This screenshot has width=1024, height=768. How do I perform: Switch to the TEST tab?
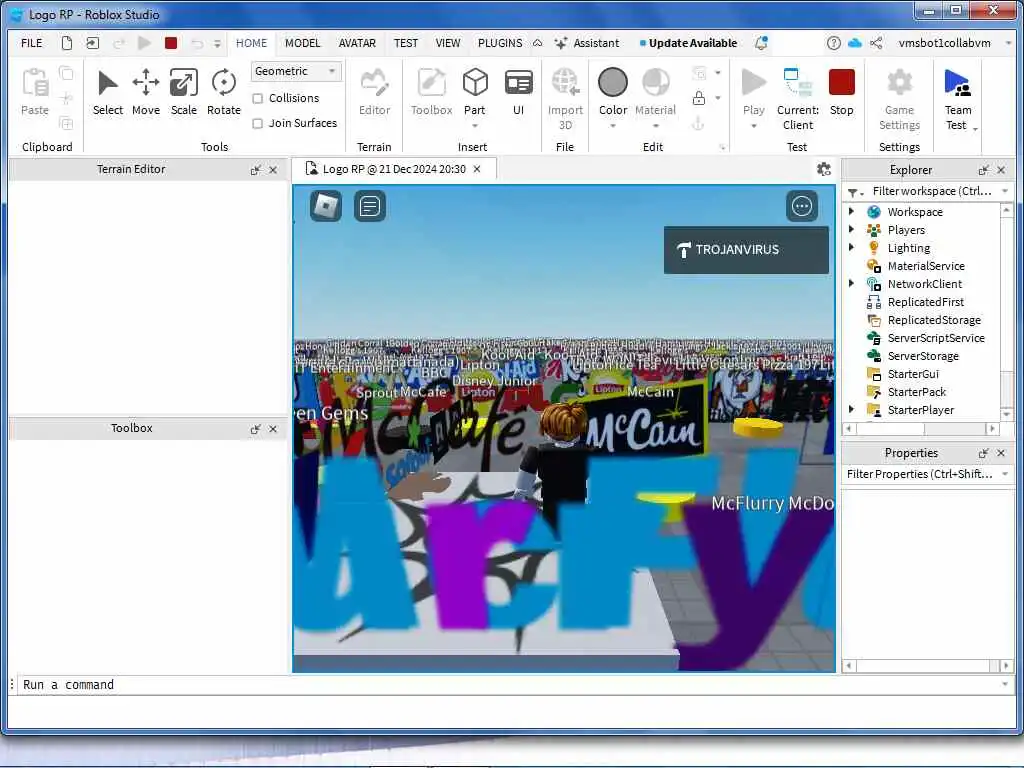coord(406,43)
